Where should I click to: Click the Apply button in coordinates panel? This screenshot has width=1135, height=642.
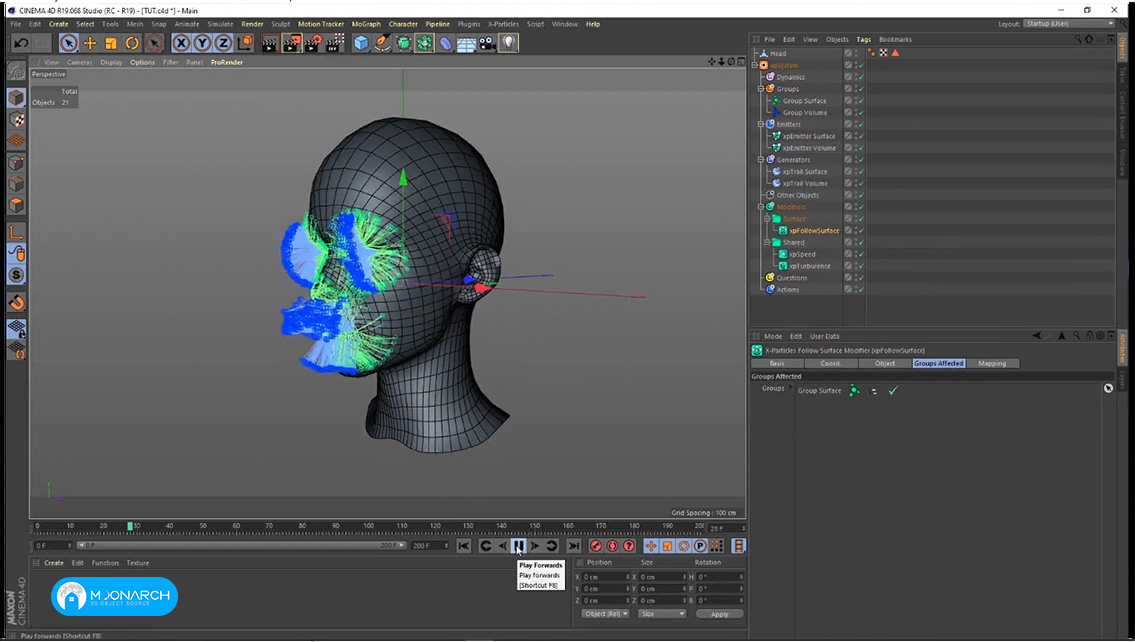pyautogui.click(x=720, y=614)
